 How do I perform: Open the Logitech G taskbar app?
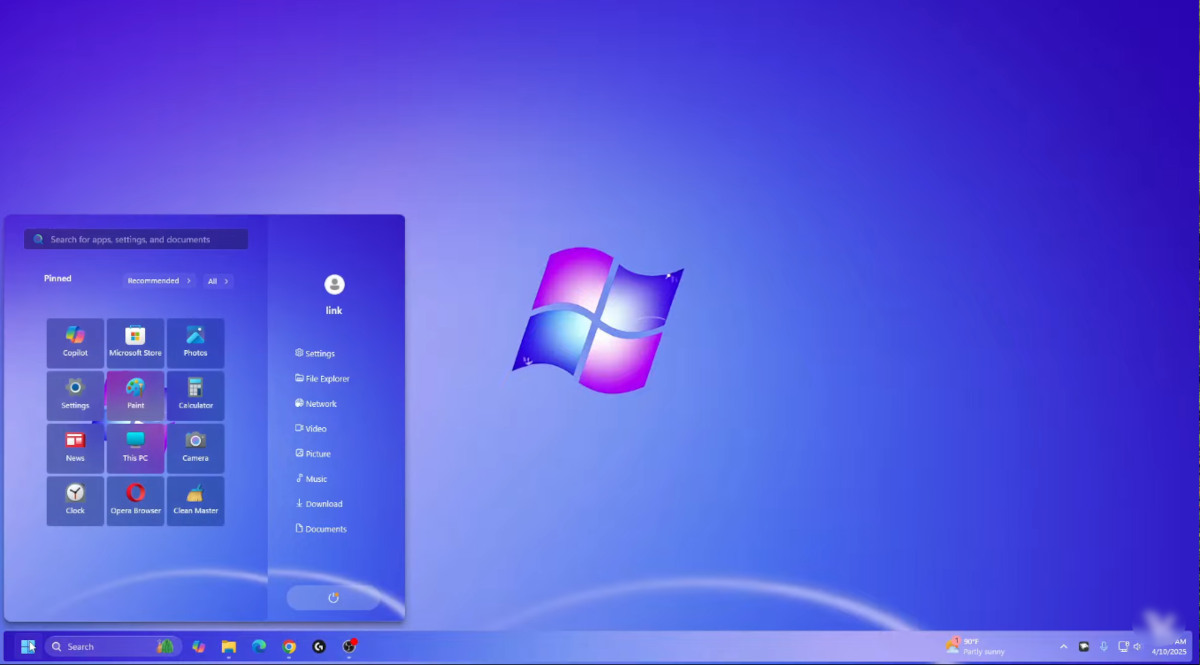tap(319, 647)
